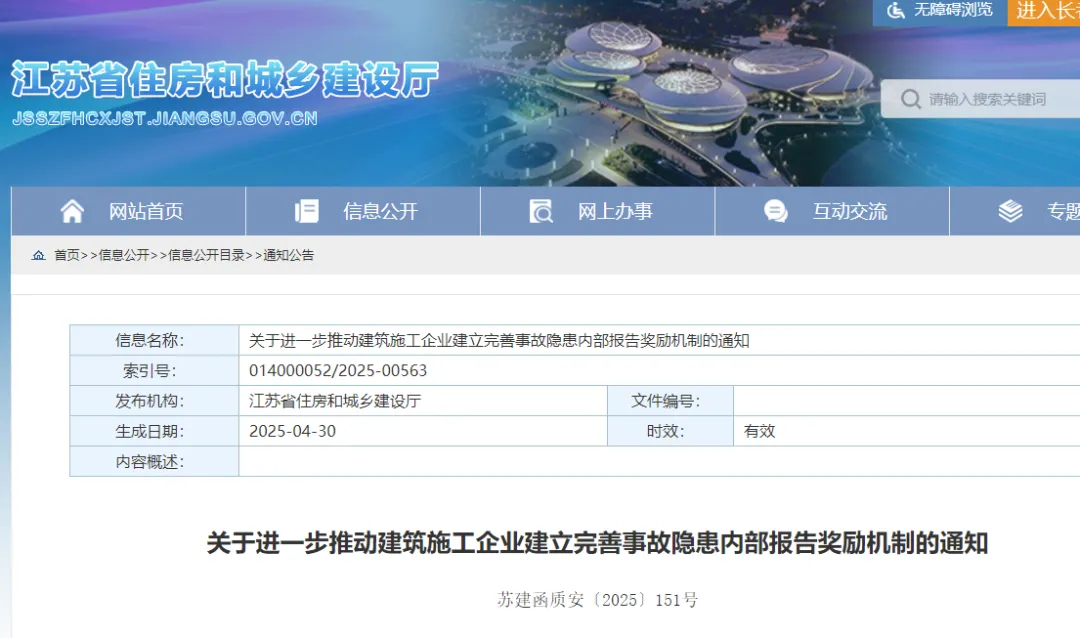Follow the 信息公开目录 breadcrumb link

(x=207, y=255)
